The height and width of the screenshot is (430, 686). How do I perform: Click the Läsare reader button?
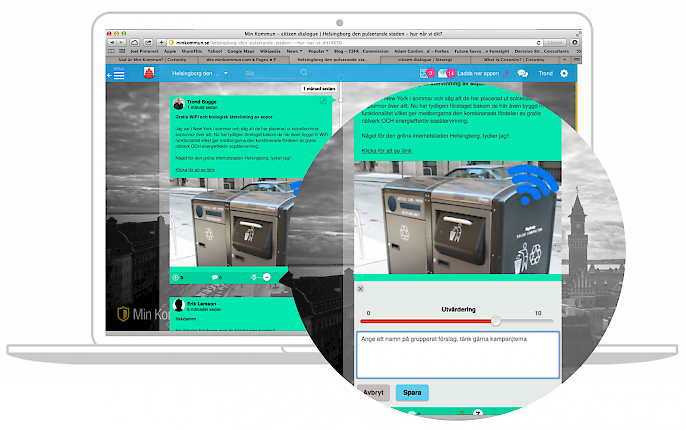554,42
